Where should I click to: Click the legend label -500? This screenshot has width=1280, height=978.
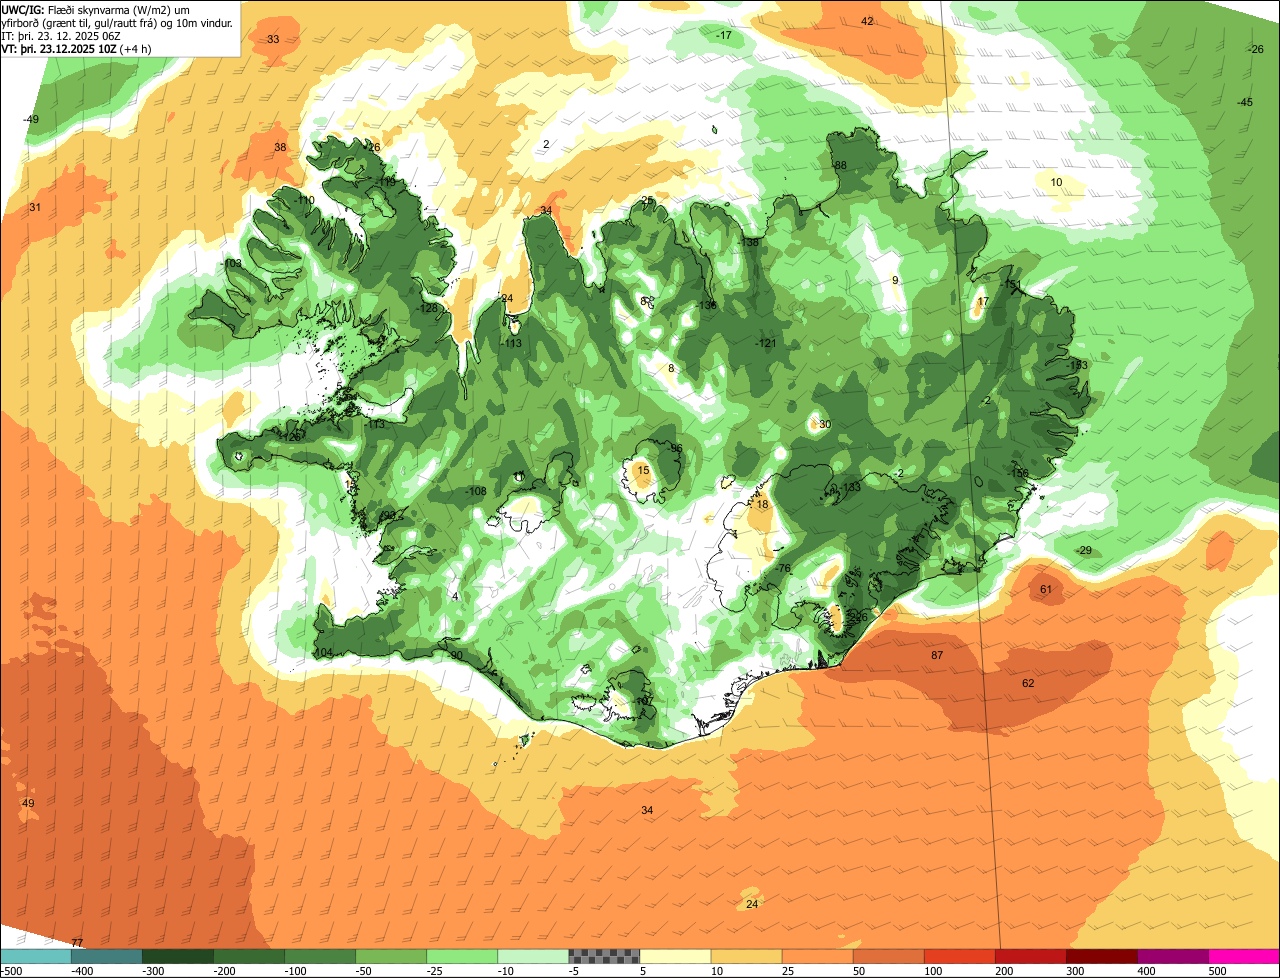(x=10, y=970)
